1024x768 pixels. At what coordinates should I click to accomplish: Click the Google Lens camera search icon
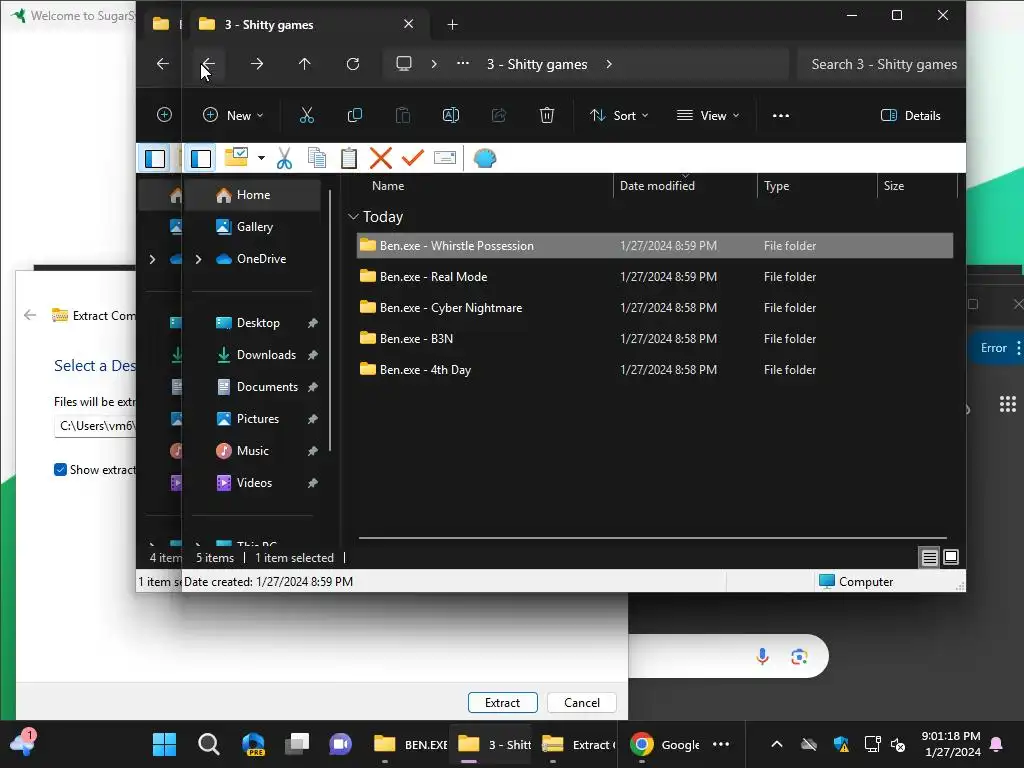coord(799,656)
